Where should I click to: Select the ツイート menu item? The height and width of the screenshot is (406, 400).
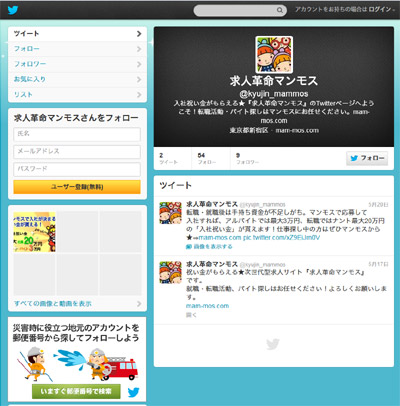pyautogui.click(x=77, y=34)
